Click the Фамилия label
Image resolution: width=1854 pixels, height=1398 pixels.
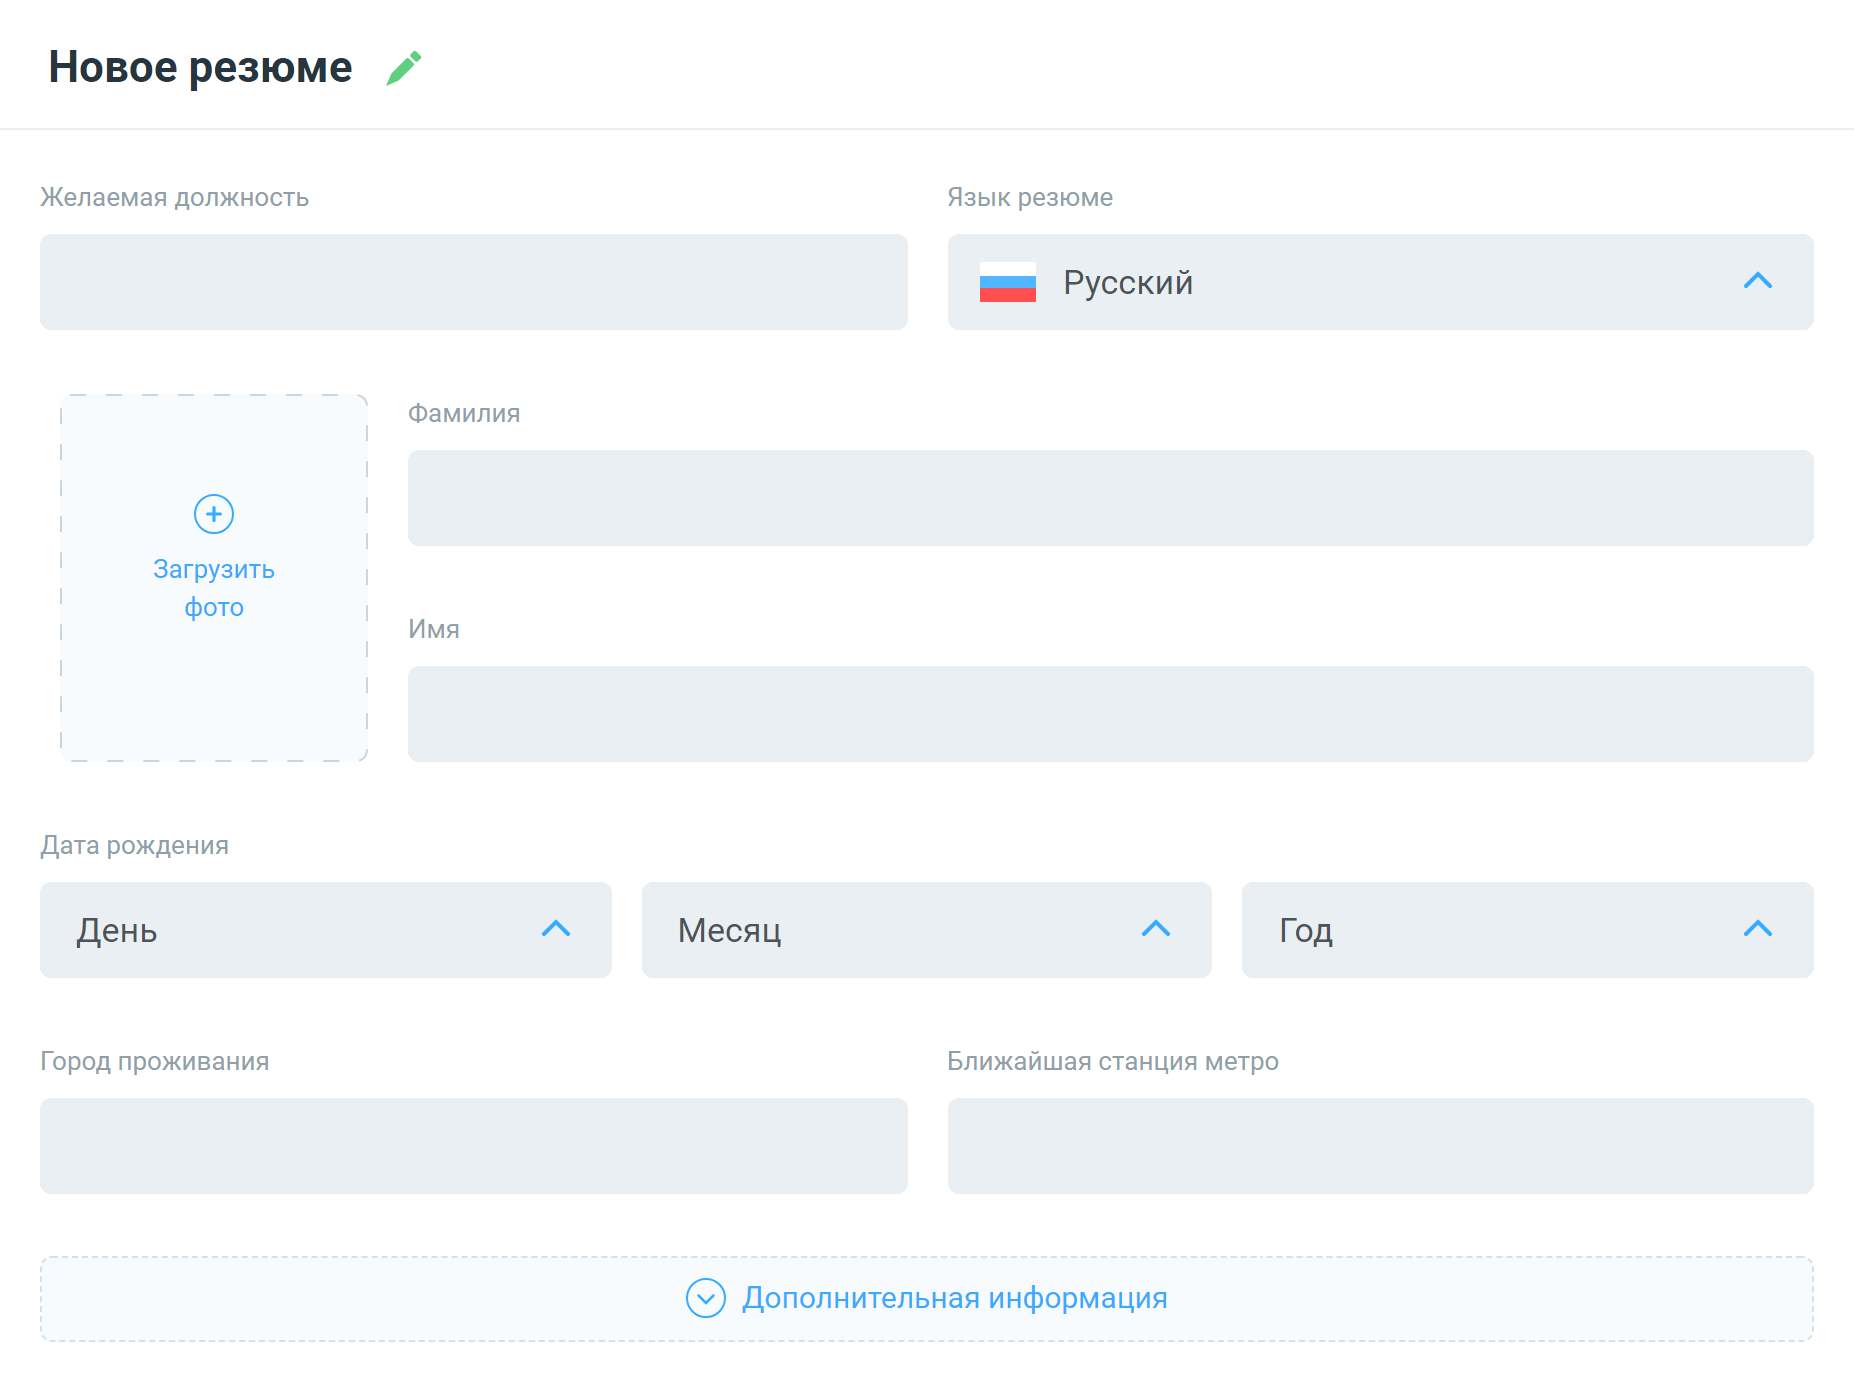[x=464, y=413]
